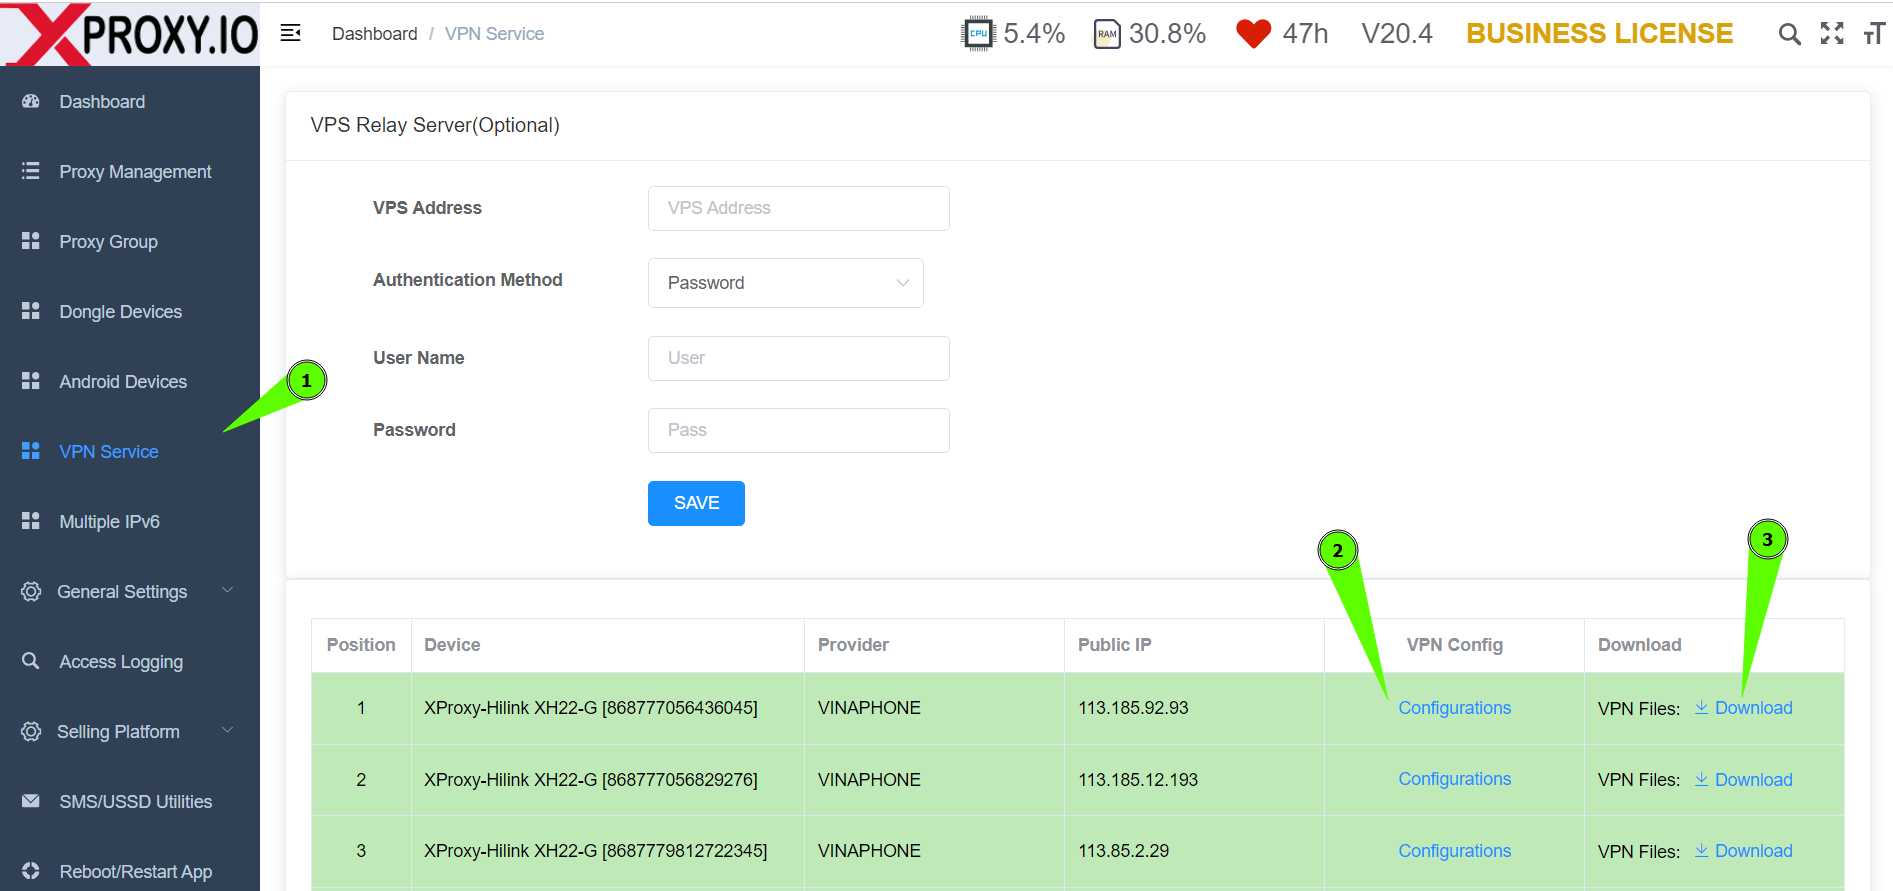Open SMS/USSD Utilities page

135,801
